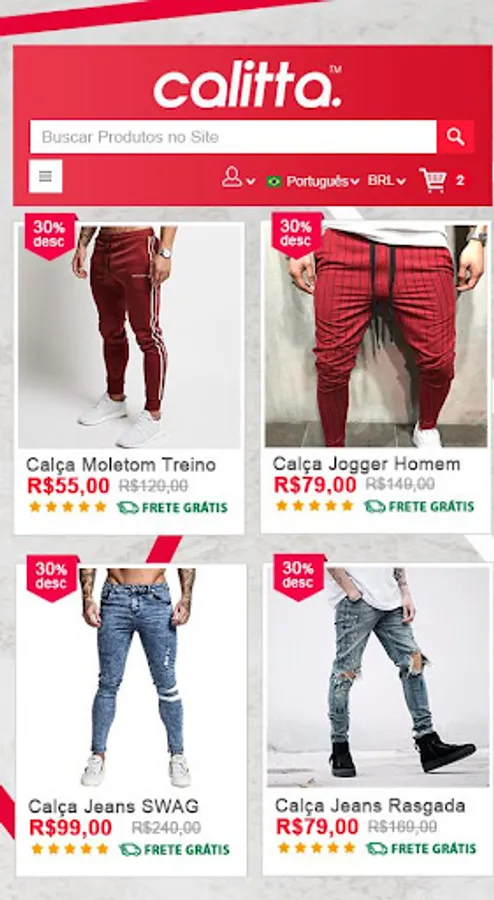Click the magnifier search button

[455, 137]
